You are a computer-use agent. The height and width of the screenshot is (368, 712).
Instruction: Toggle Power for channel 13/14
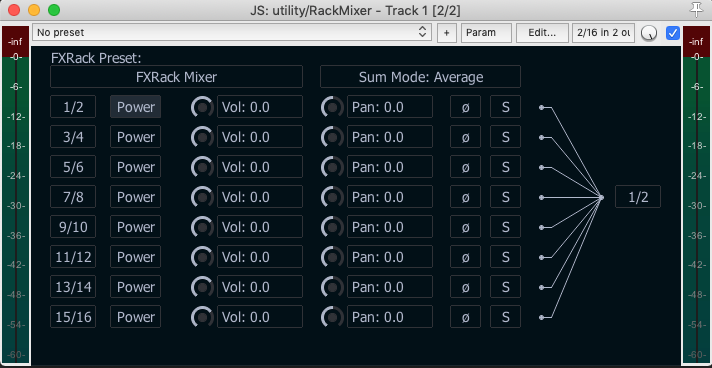click(x=135, y=287)
